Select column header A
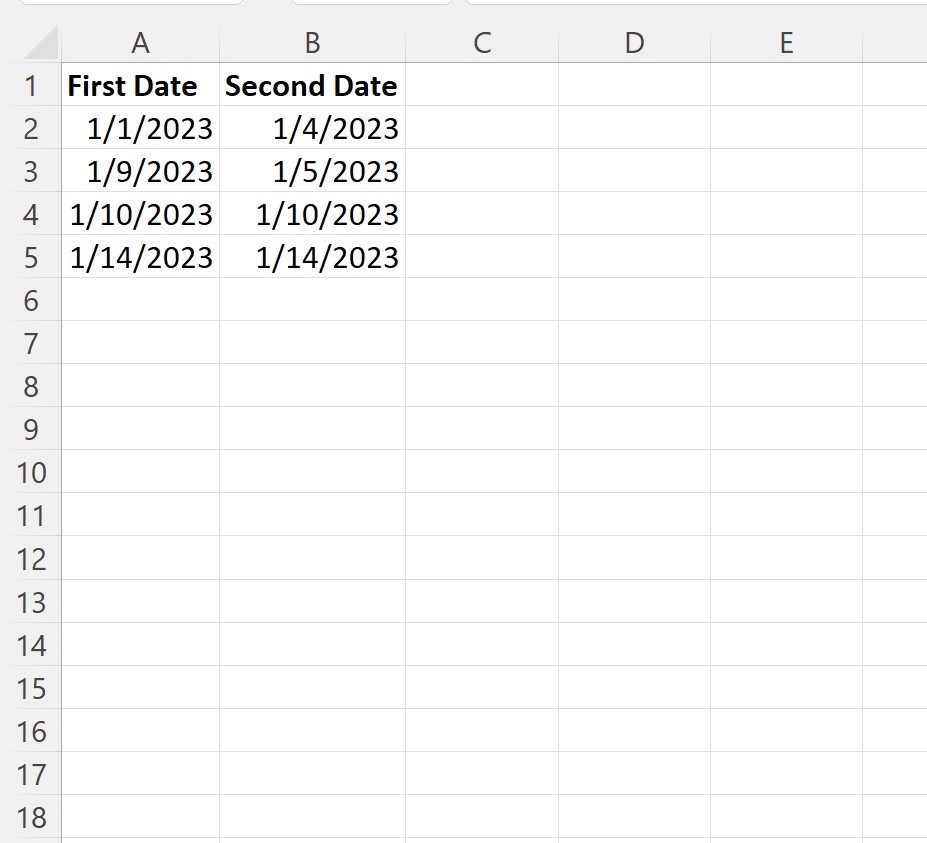 tap(140, 43)
